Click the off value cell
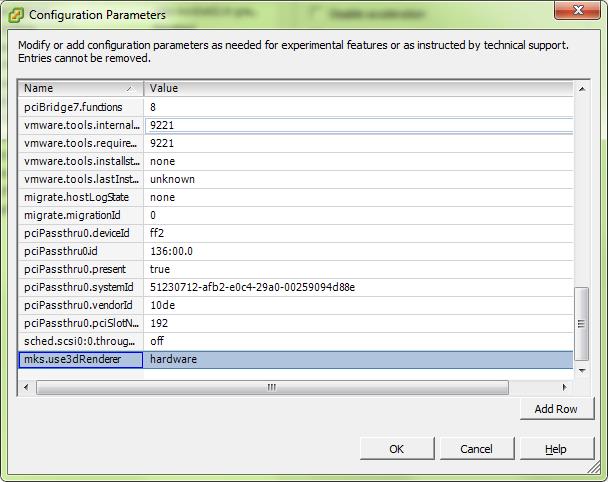 358,341
